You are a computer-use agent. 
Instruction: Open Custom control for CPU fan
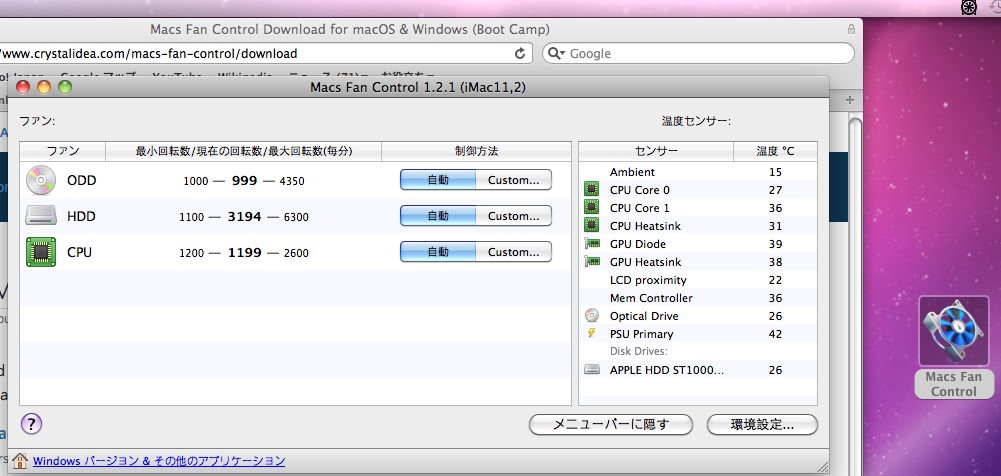click(x=513, y=252)
